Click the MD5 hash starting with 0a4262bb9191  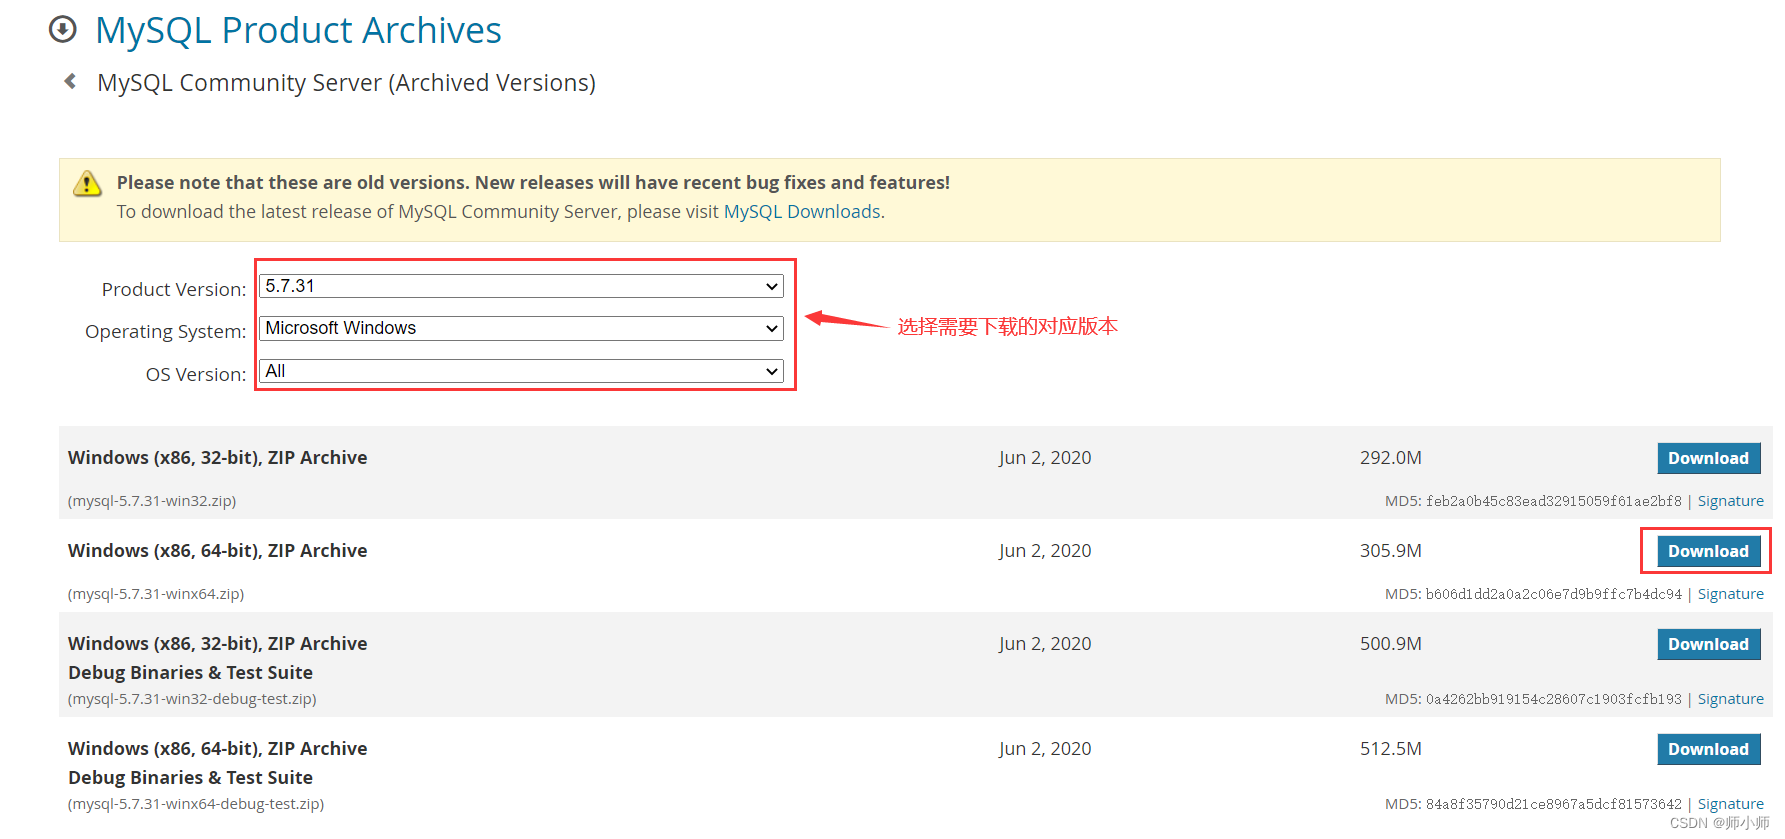[1554, 699]
